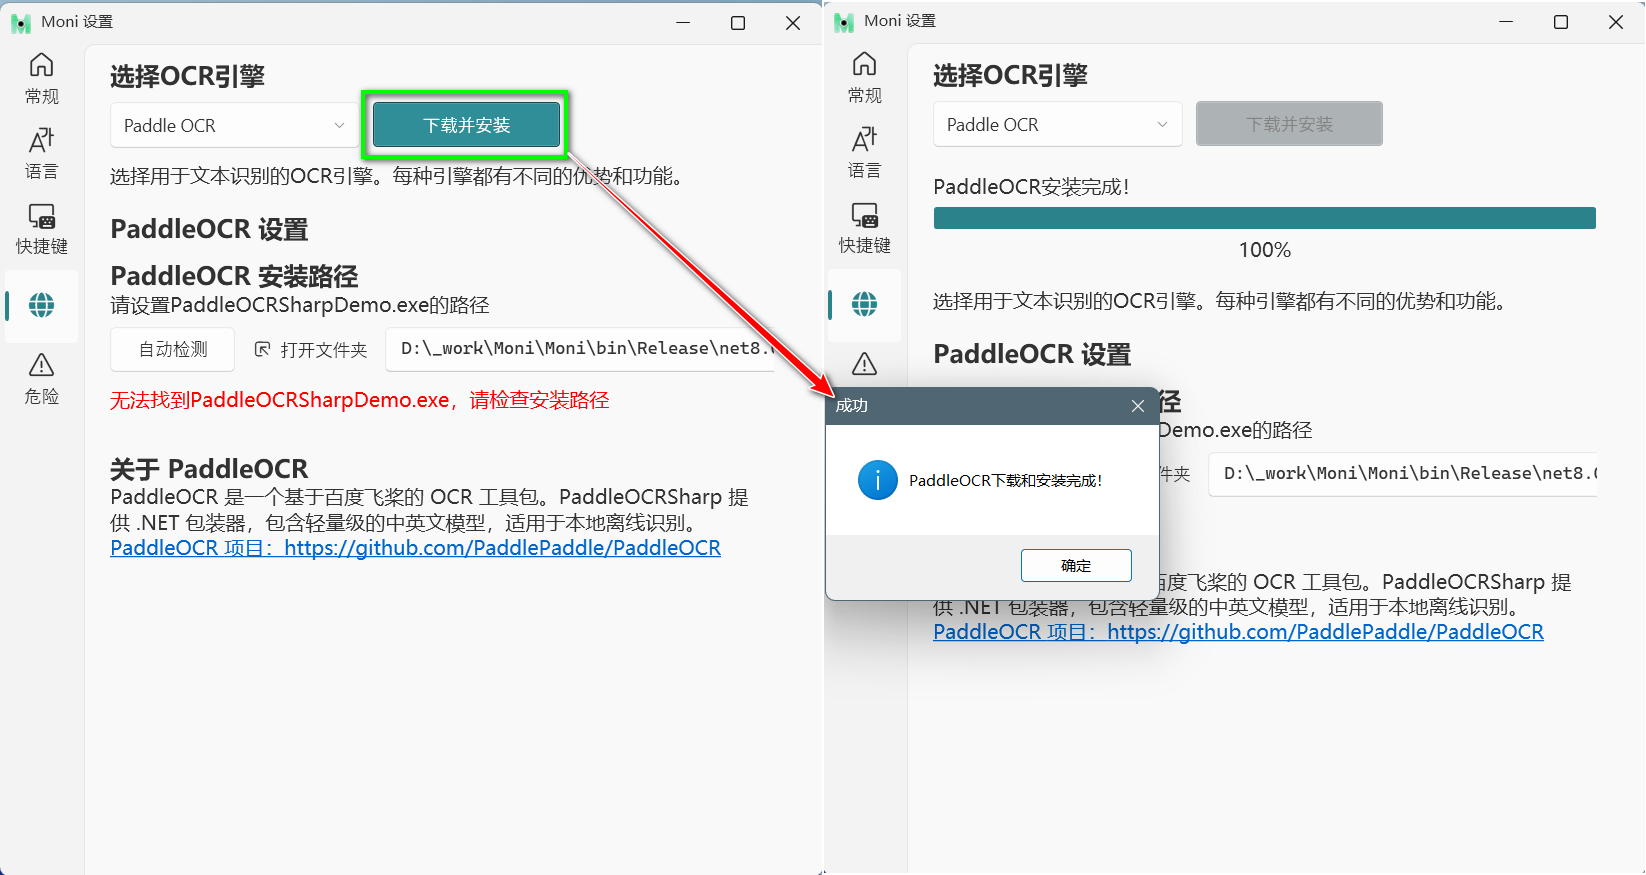Expand Paddle OCR engine dropdown in right window
1646x875 pixels.
[x=1057, y=125]
